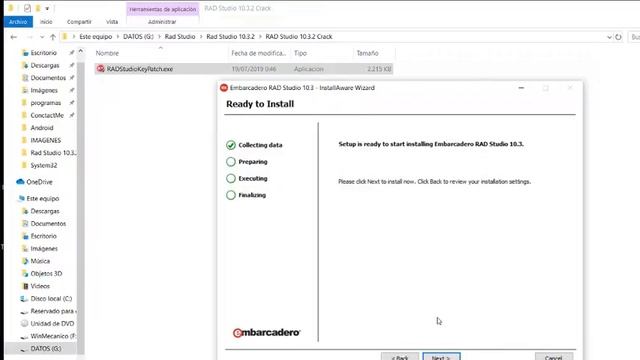Open Documentos quick access folder icon
The height and width of the screenshot is (360, 640).
click(25, 78)
